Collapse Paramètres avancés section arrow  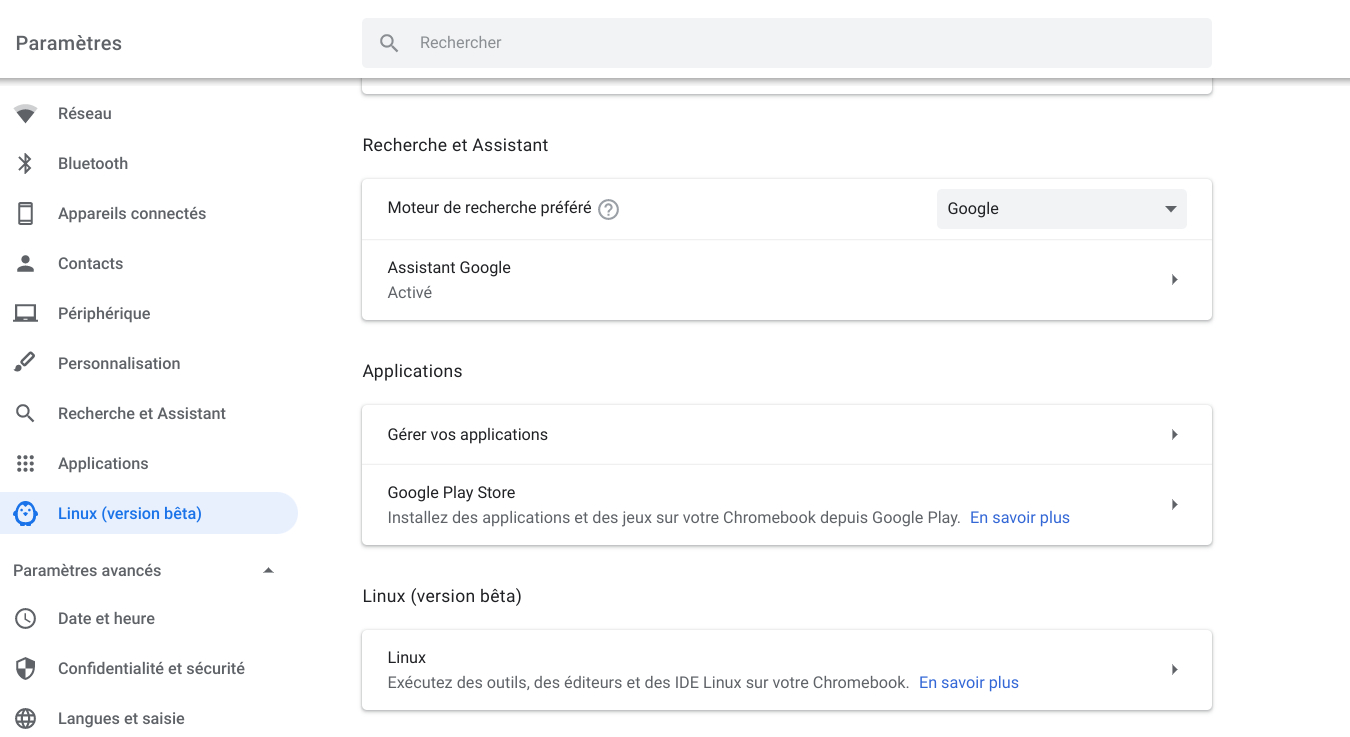268,570
